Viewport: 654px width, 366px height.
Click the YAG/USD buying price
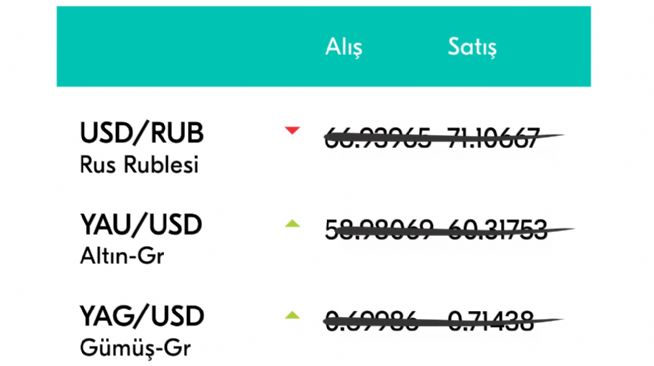(371, 321)
